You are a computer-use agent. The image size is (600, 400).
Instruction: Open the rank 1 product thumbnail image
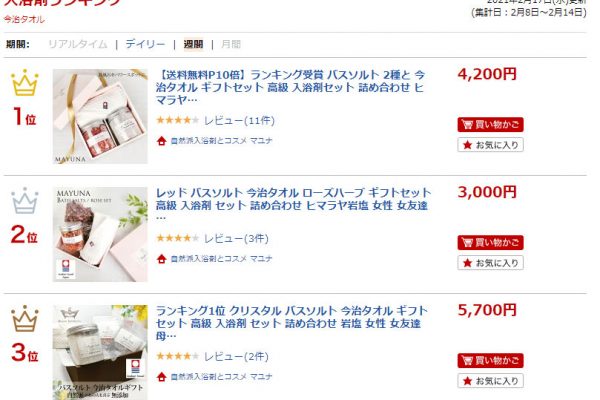click(x=100, y=116)
